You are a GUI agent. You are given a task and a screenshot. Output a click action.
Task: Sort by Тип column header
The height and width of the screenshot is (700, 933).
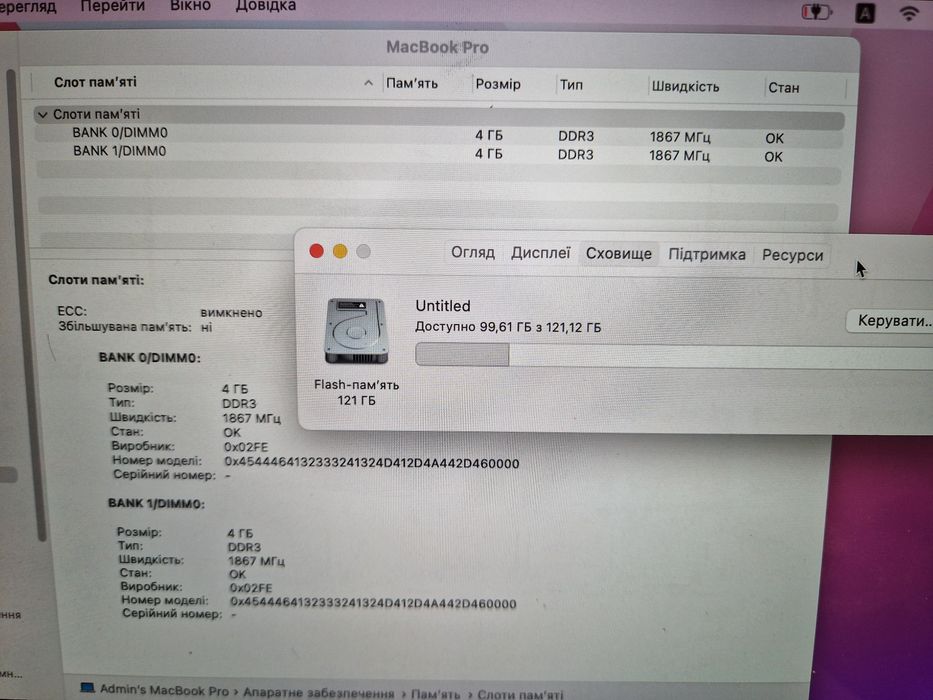571,85
